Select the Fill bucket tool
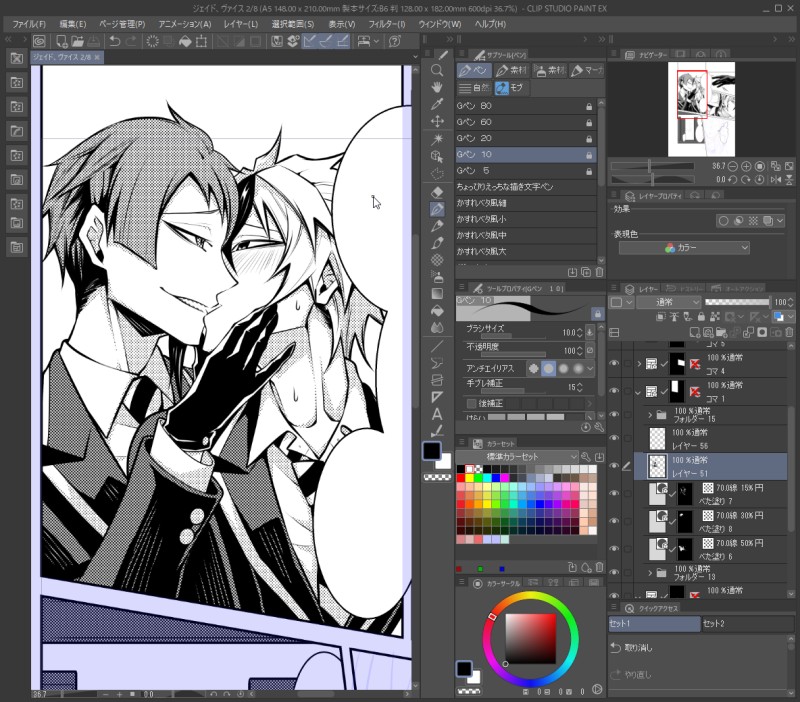This screenshot has height=702, width=800. tap(437, 311)
